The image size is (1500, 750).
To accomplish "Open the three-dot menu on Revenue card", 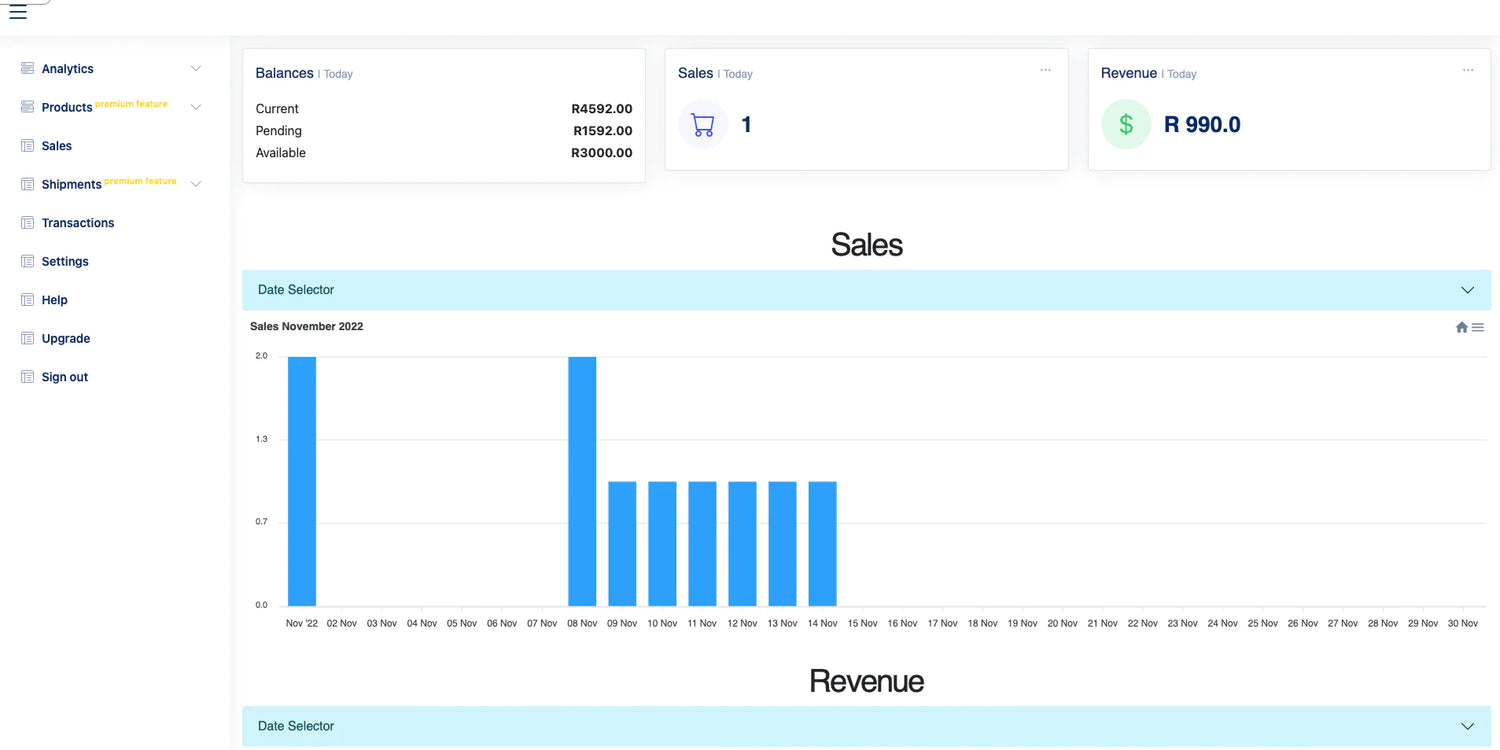I will 1468,70.
